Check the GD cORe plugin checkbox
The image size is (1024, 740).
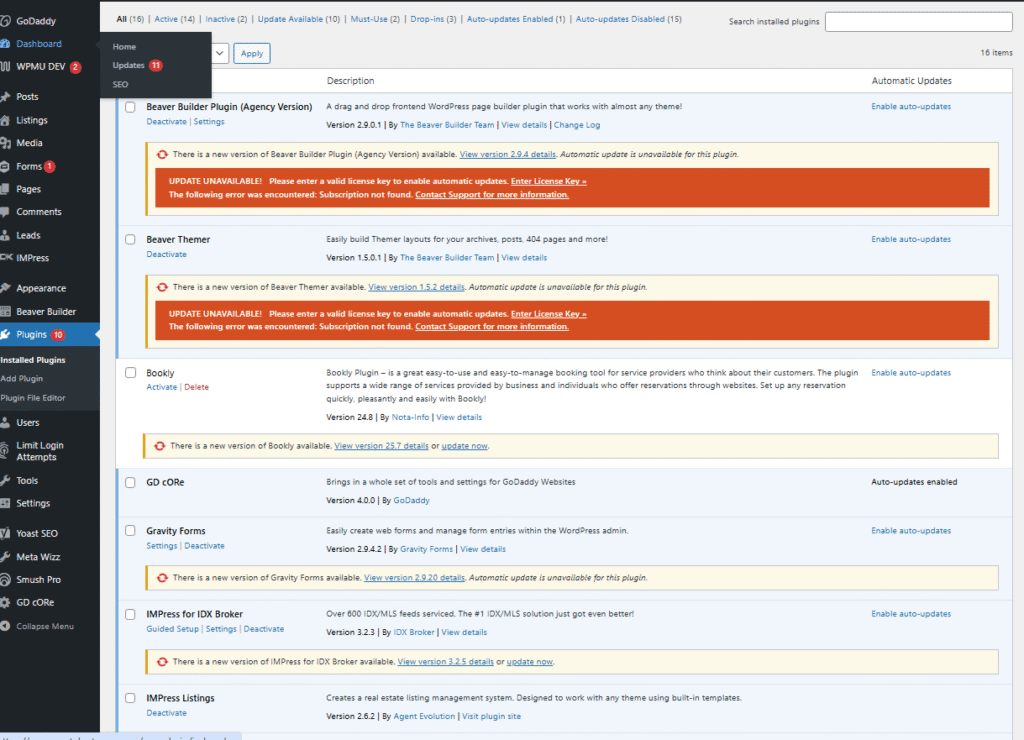[x=131, y=483]
